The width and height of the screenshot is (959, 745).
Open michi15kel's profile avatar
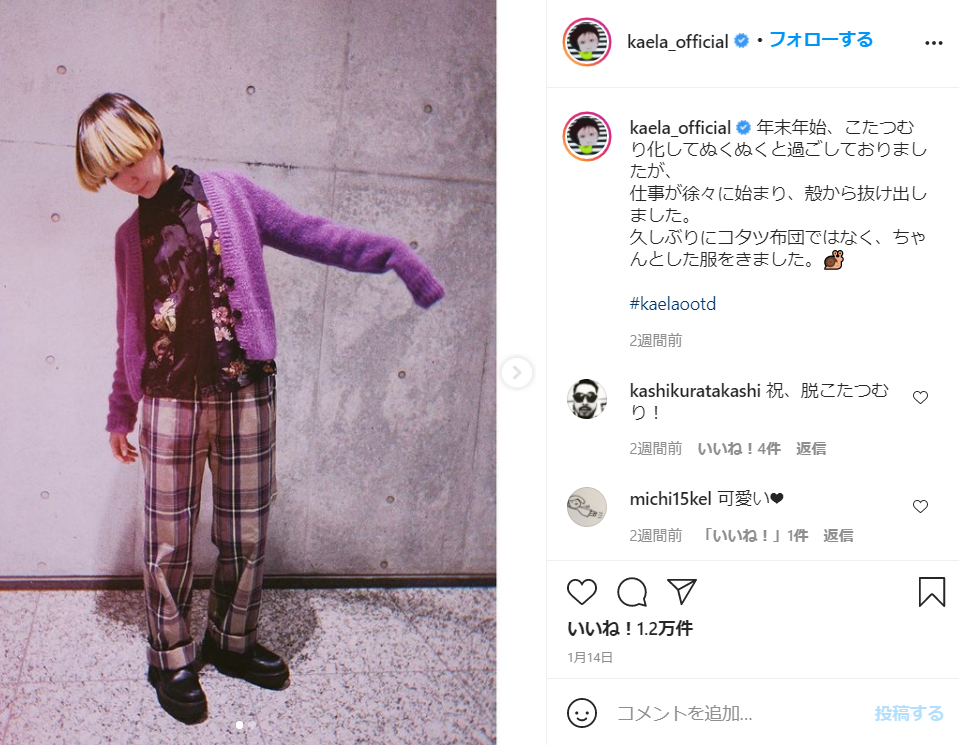(x=587, y=507)
